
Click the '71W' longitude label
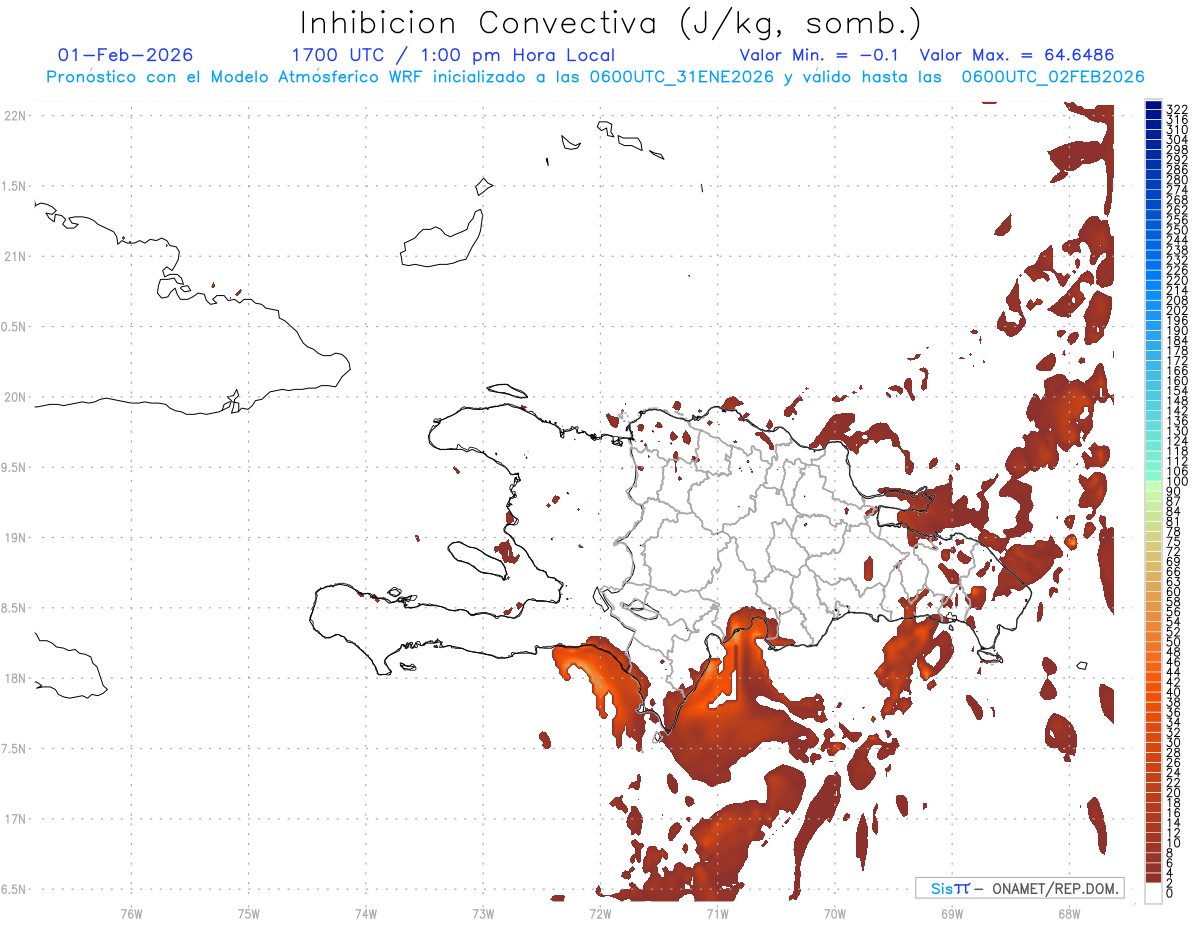pos(717,913)
